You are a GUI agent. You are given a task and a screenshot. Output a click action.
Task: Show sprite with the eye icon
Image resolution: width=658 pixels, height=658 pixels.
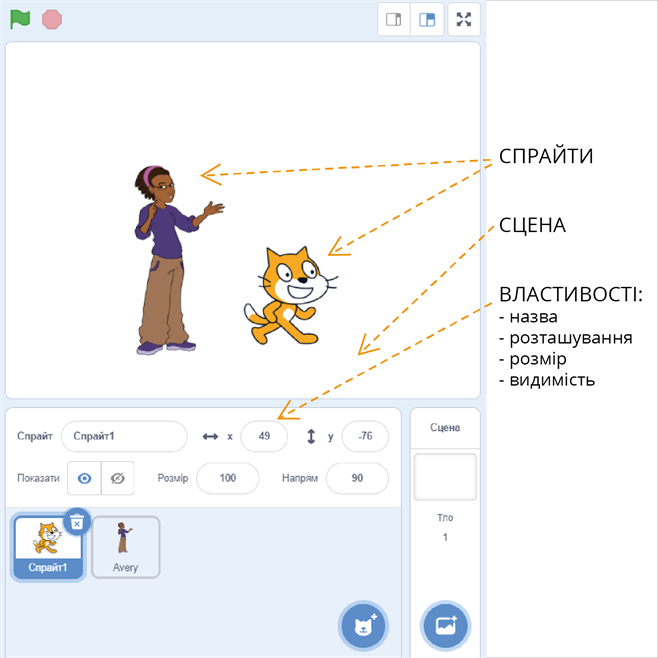pos(84,478)
